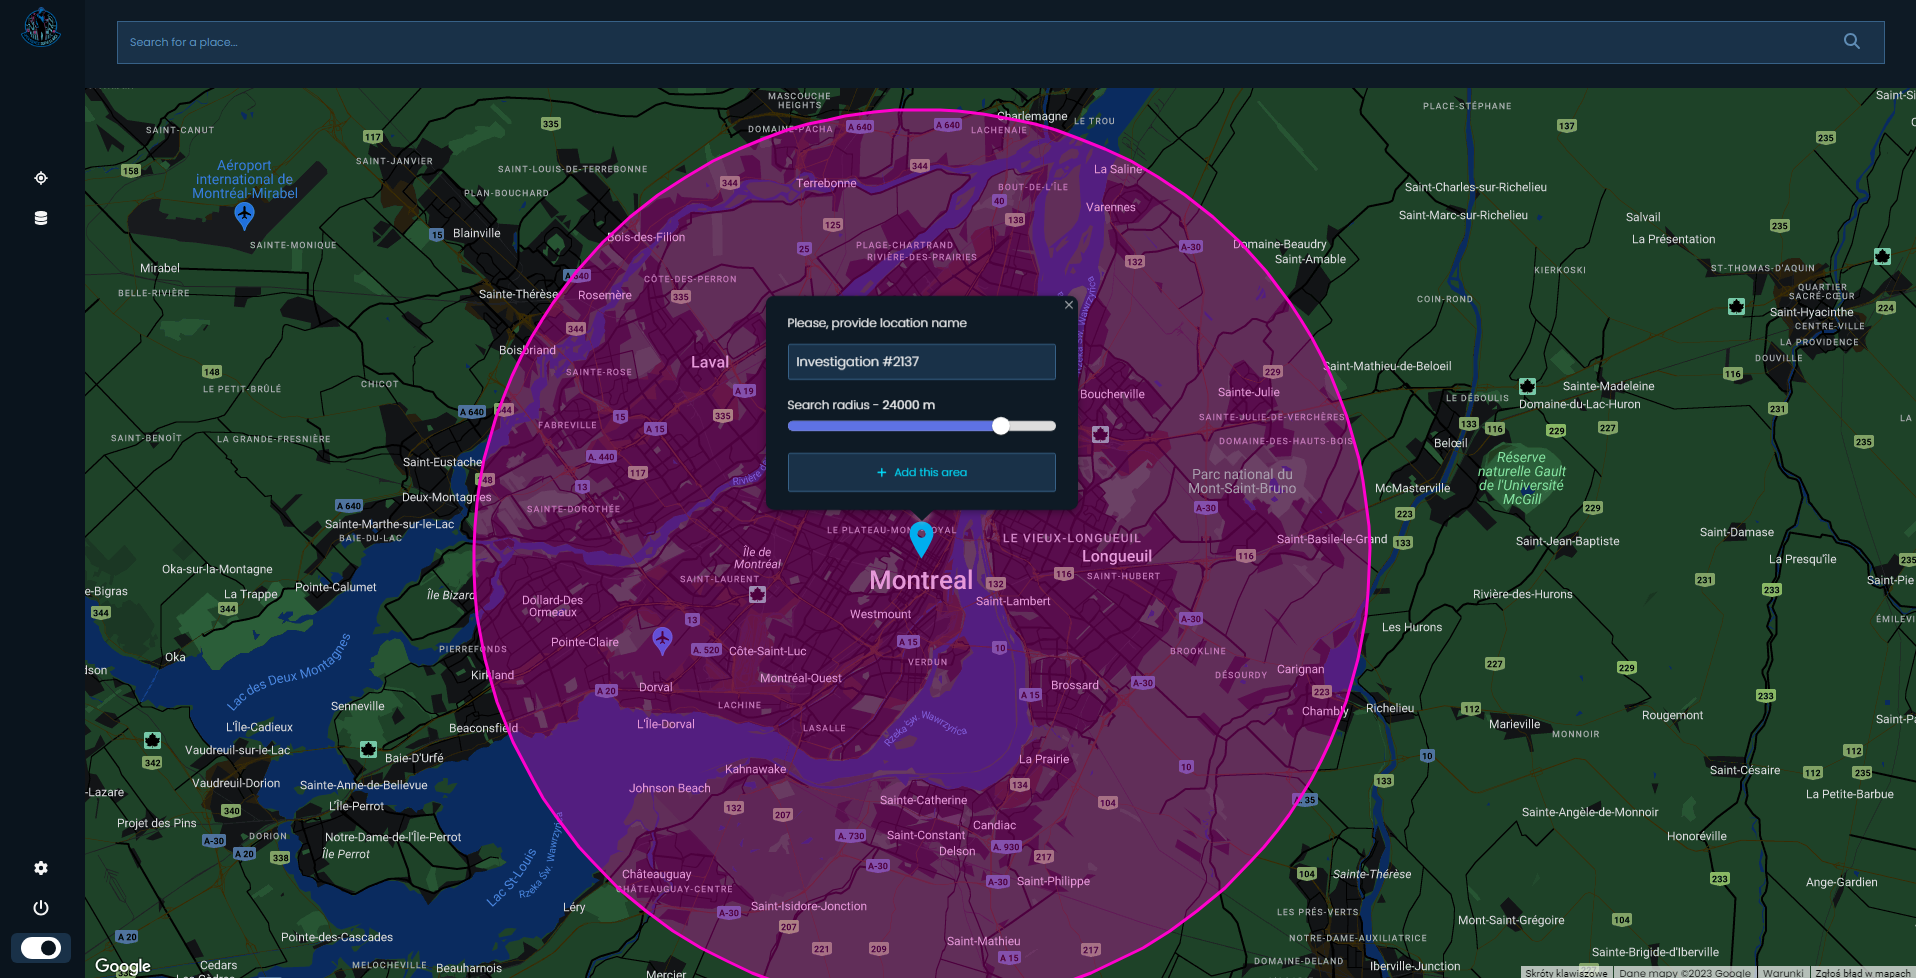Click the park marker near Saint-Laurent

point(757,595)
